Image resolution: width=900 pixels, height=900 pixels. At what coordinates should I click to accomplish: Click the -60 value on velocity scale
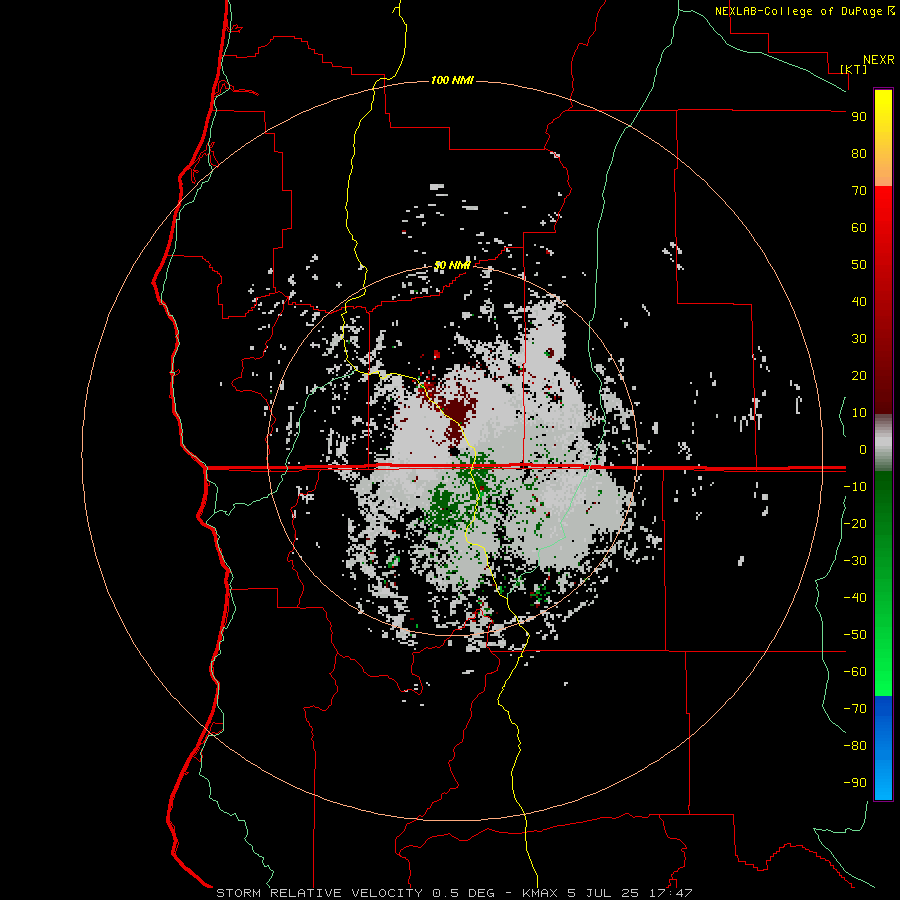(x=855, y=672)
